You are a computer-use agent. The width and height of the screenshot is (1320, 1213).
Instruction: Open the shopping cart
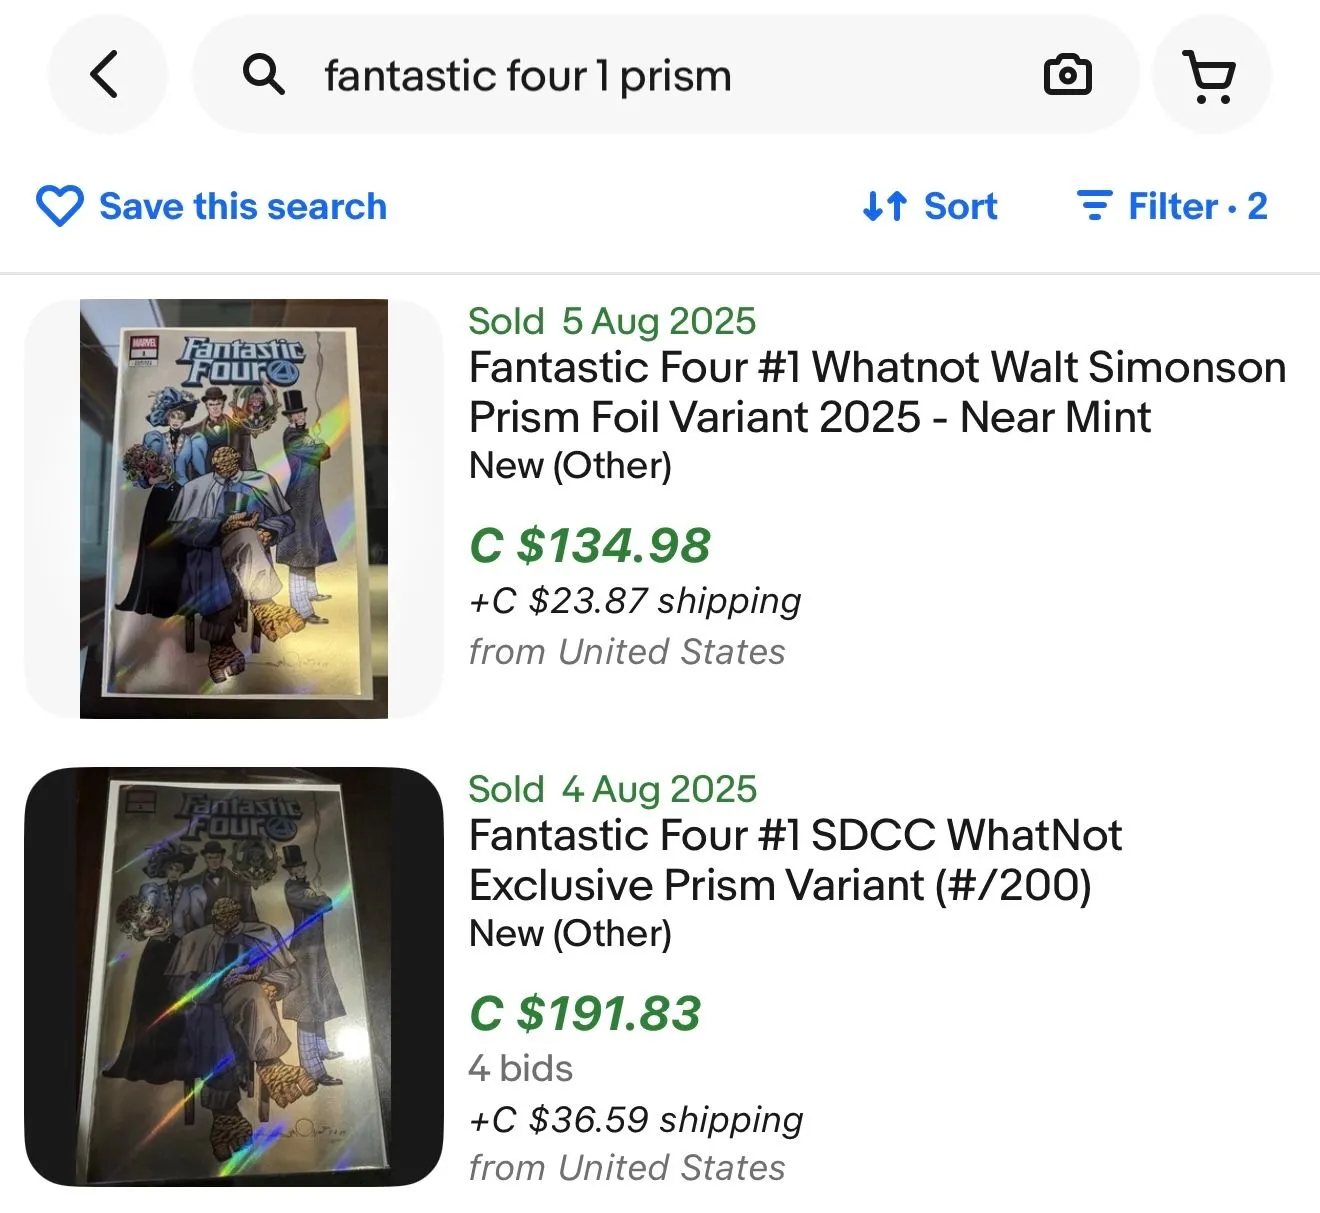pos(1211,75)
